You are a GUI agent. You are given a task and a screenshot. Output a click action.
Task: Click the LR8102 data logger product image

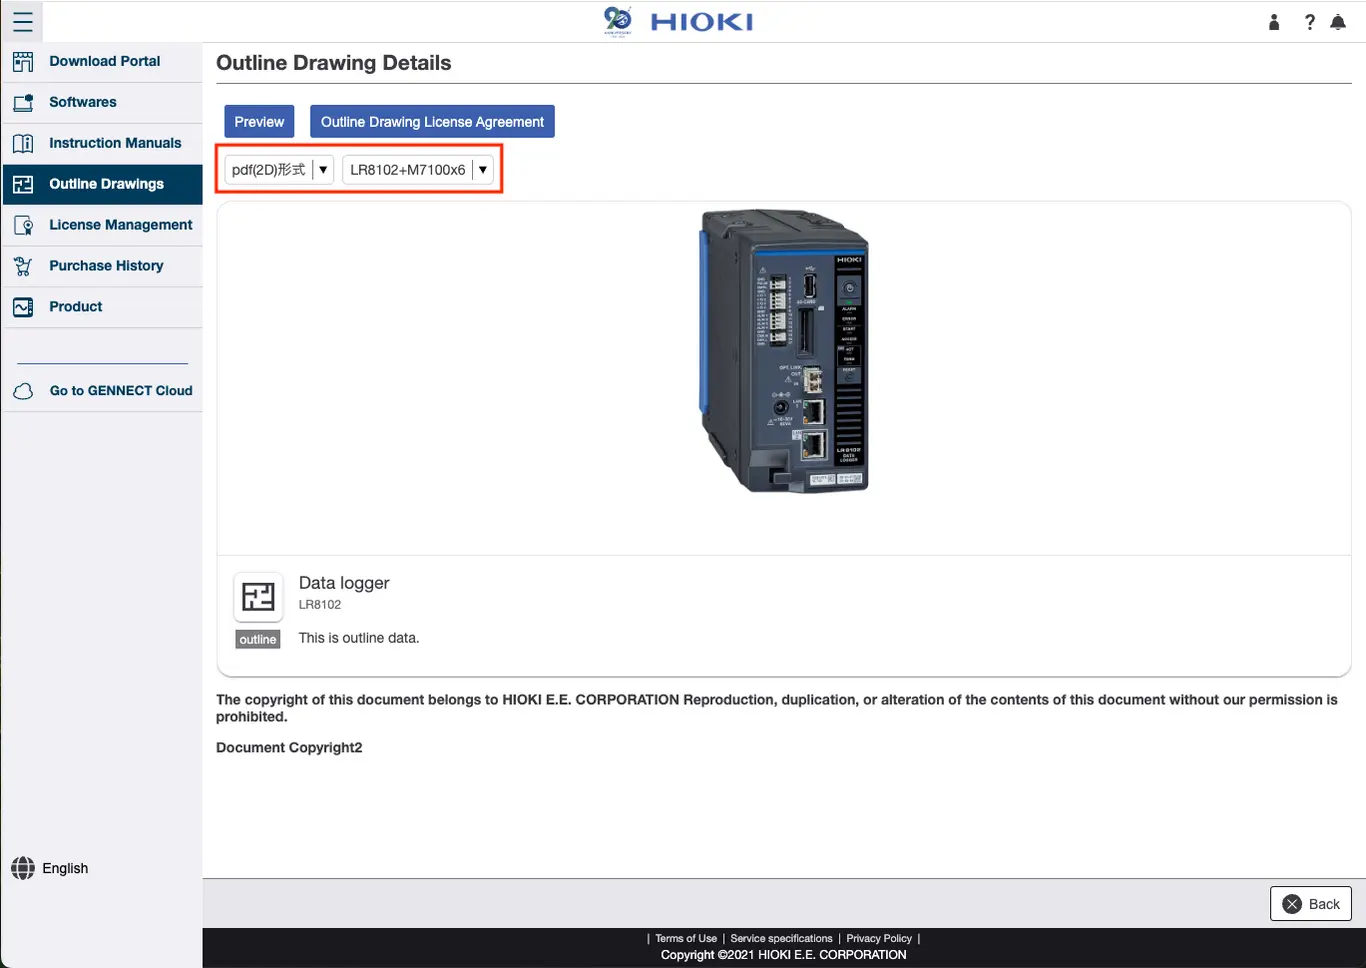[783, 351]
